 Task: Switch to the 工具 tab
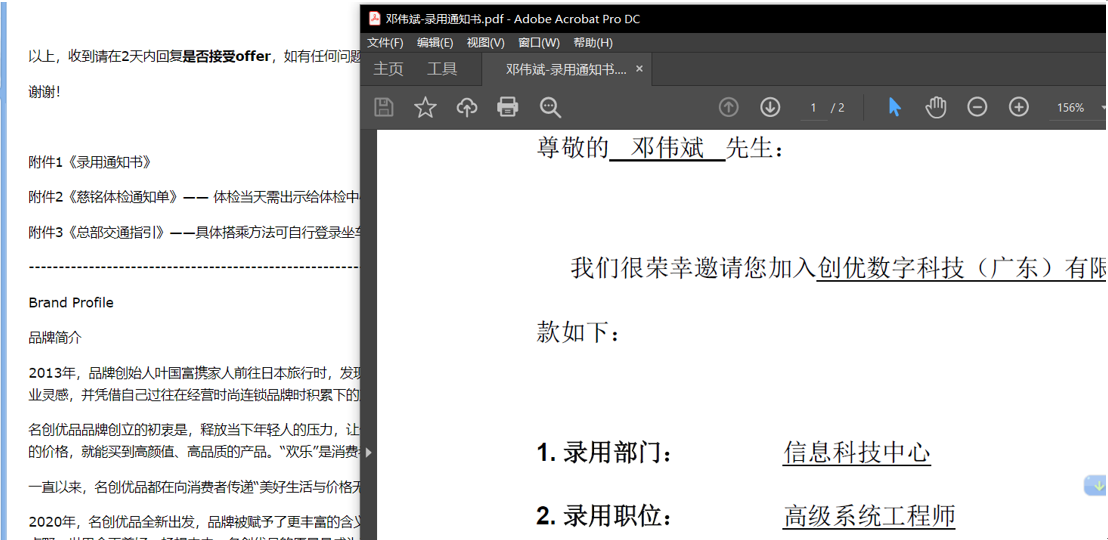pos(442,69)
